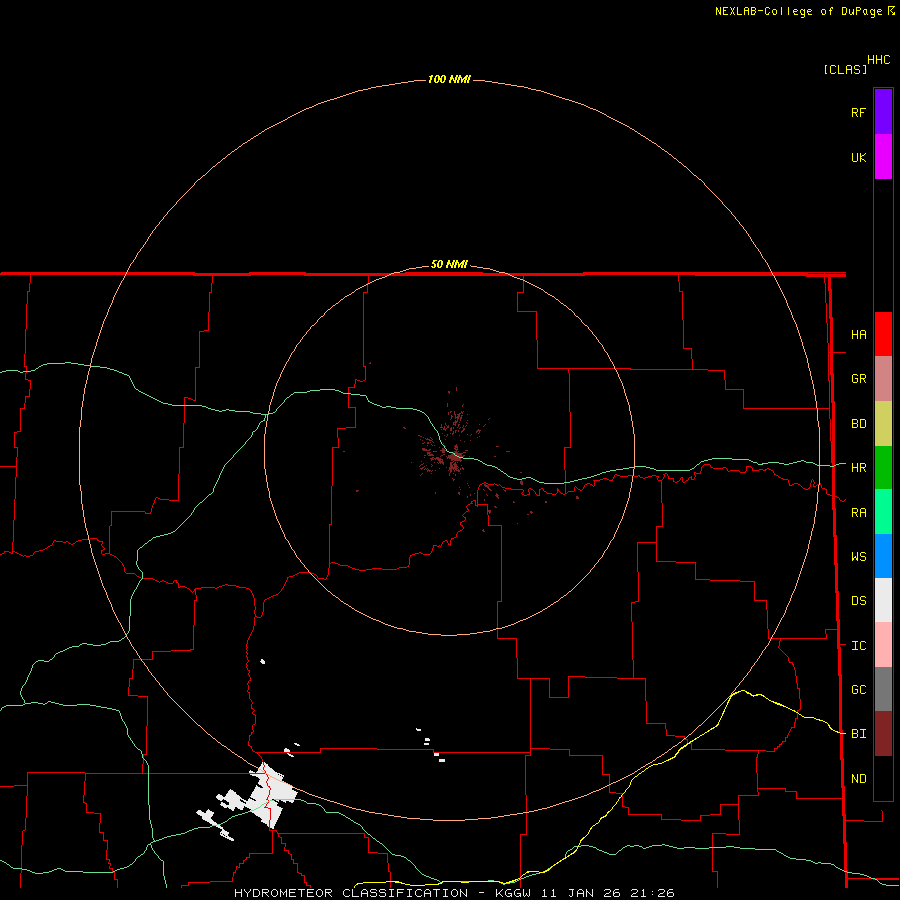The width and height of the screenshot is (900, 900).
Task: Click the HHC product label
Action: pos(879,60)
